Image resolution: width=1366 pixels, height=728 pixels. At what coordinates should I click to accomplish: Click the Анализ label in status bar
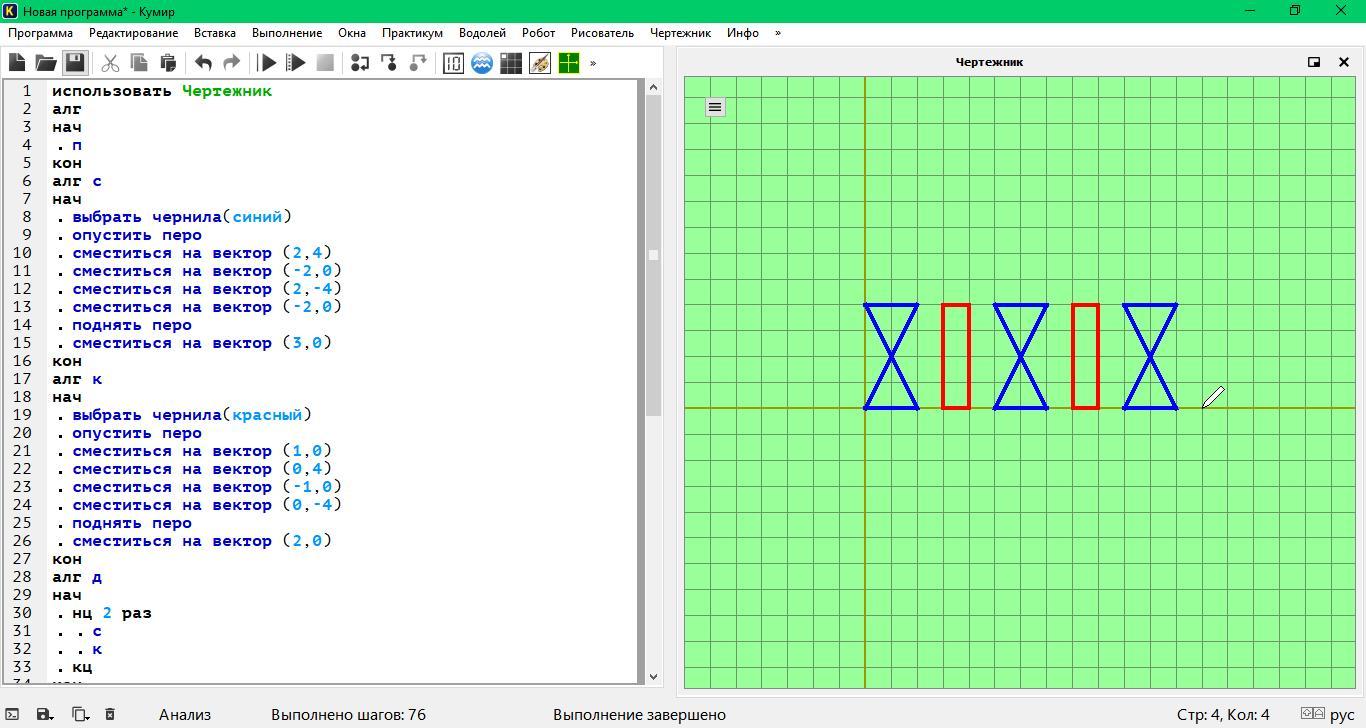(185, 714)
